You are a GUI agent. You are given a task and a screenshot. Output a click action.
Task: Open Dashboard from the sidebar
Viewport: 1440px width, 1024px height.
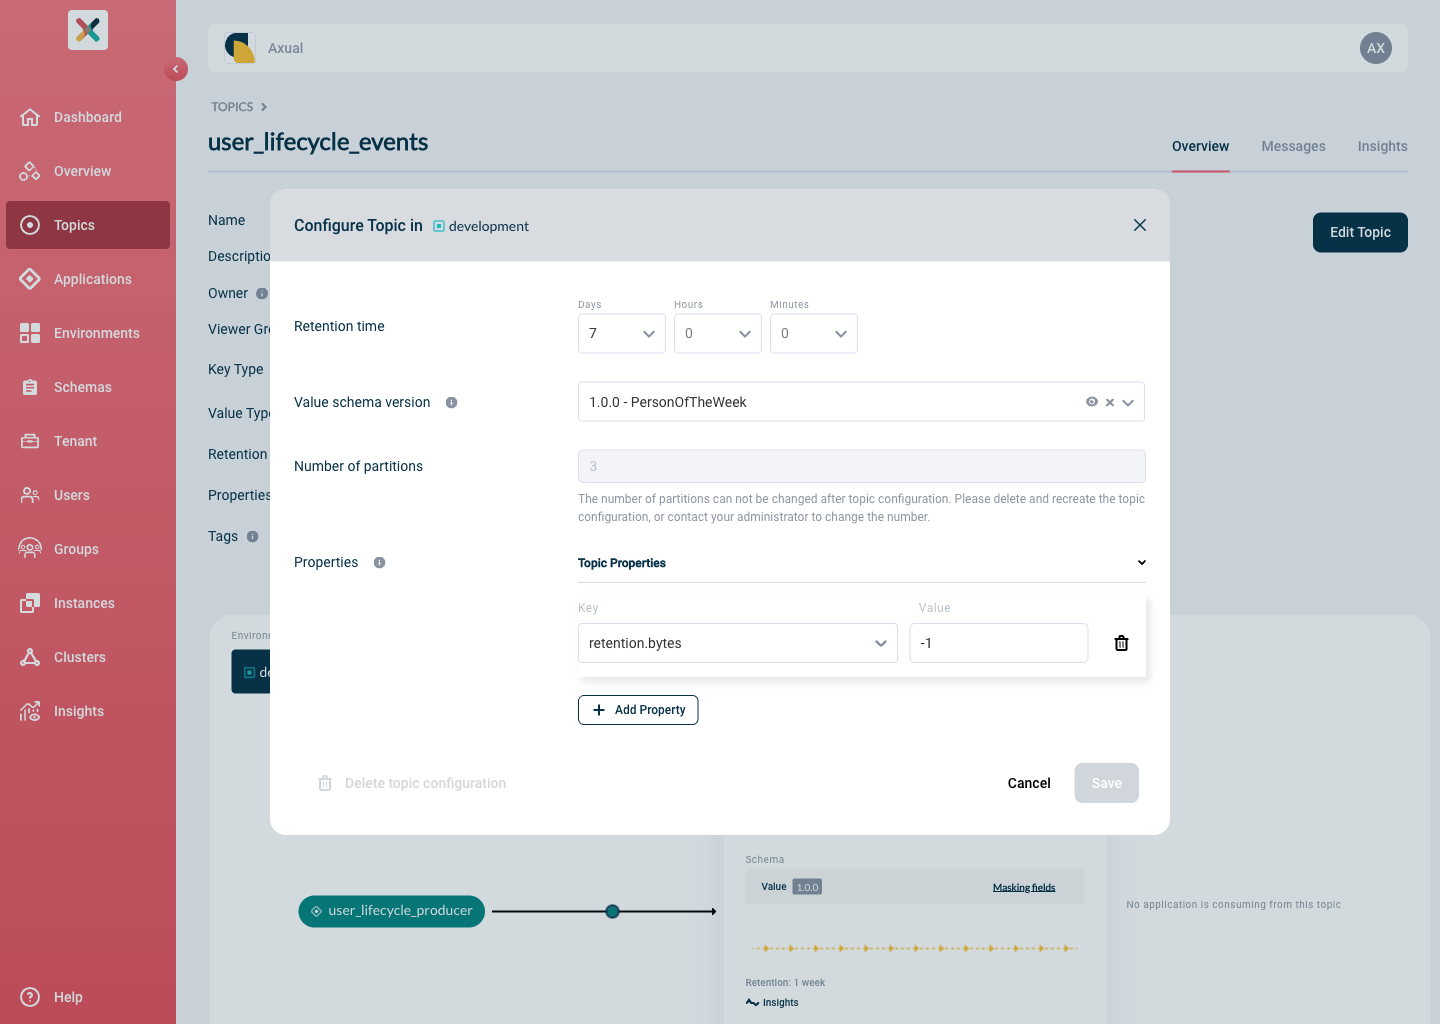point(88,117)
